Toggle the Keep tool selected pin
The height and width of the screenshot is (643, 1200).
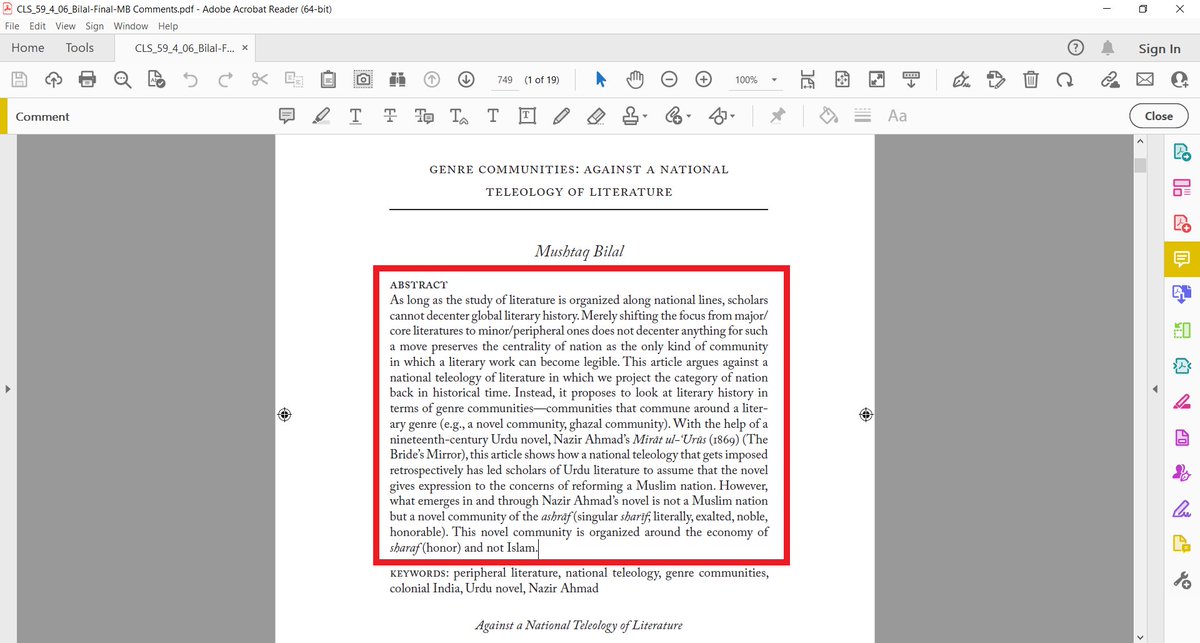pyautogui.click(x=777, y=116)
